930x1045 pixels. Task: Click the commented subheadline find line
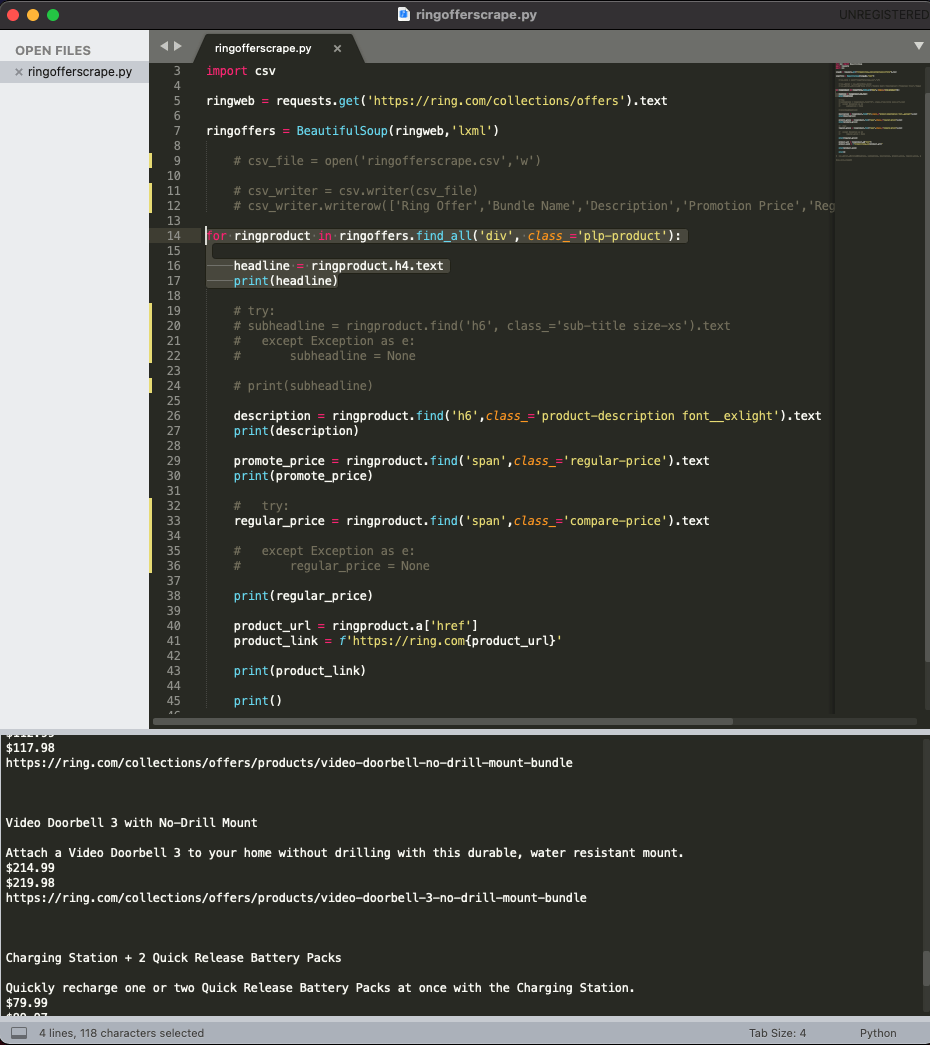[482, 326]
